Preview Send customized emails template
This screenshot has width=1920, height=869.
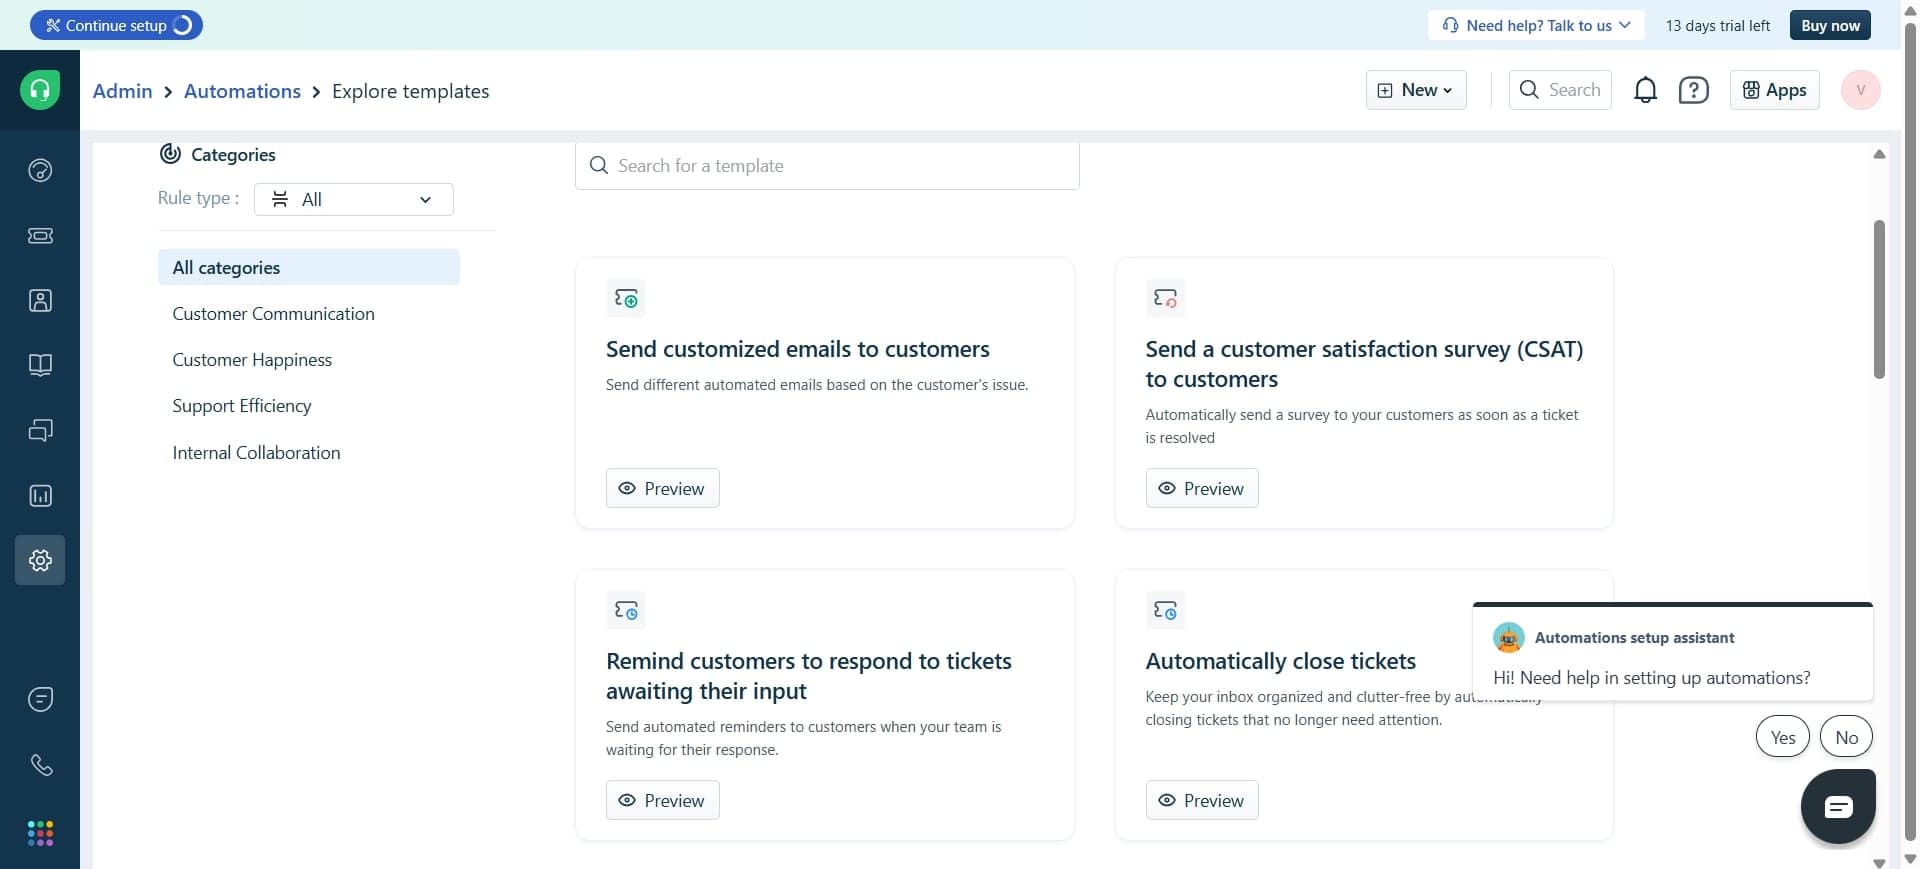pos(662,488)
